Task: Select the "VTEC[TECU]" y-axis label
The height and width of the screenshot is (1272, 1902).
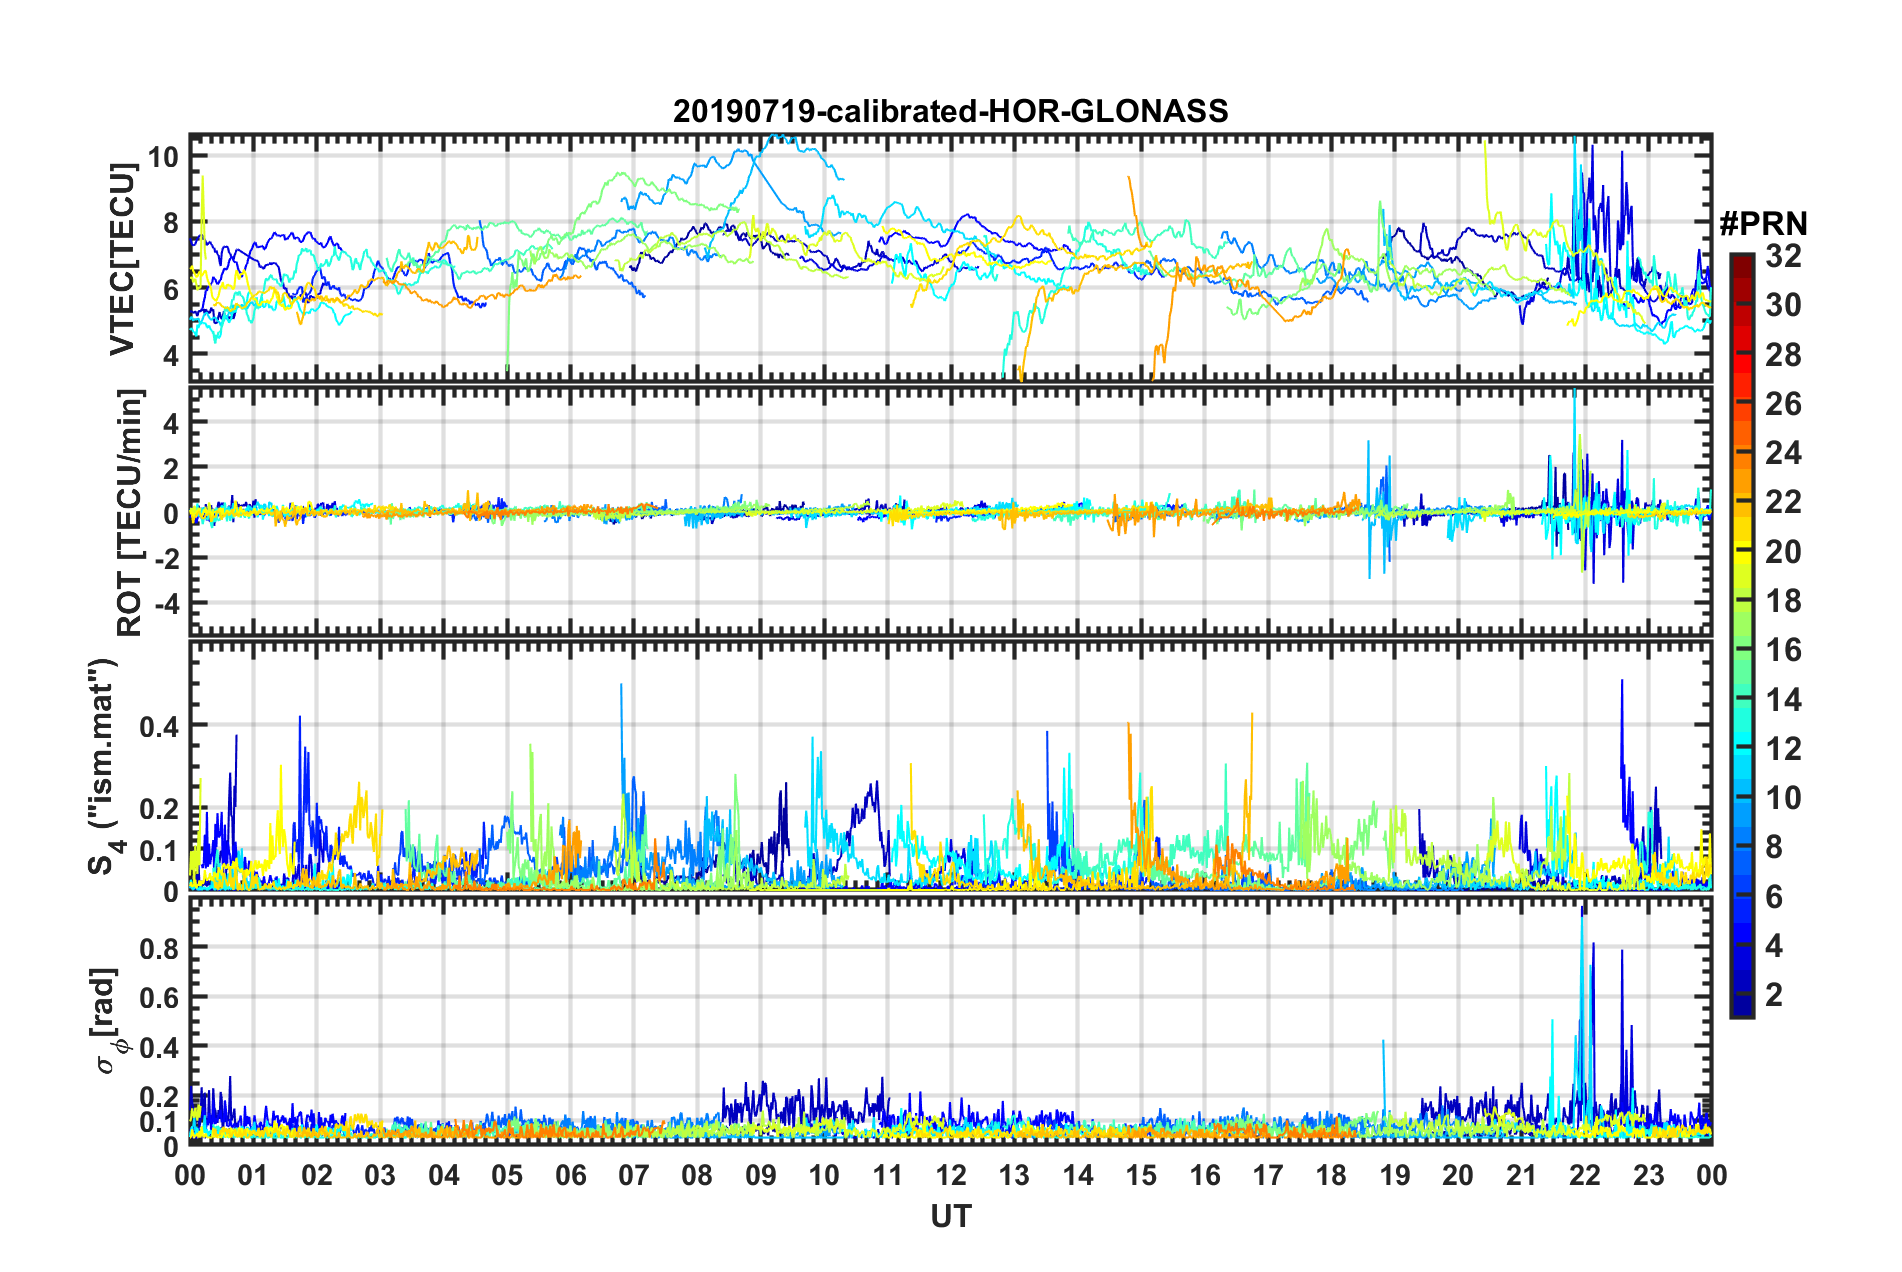Action: [123, 260]
